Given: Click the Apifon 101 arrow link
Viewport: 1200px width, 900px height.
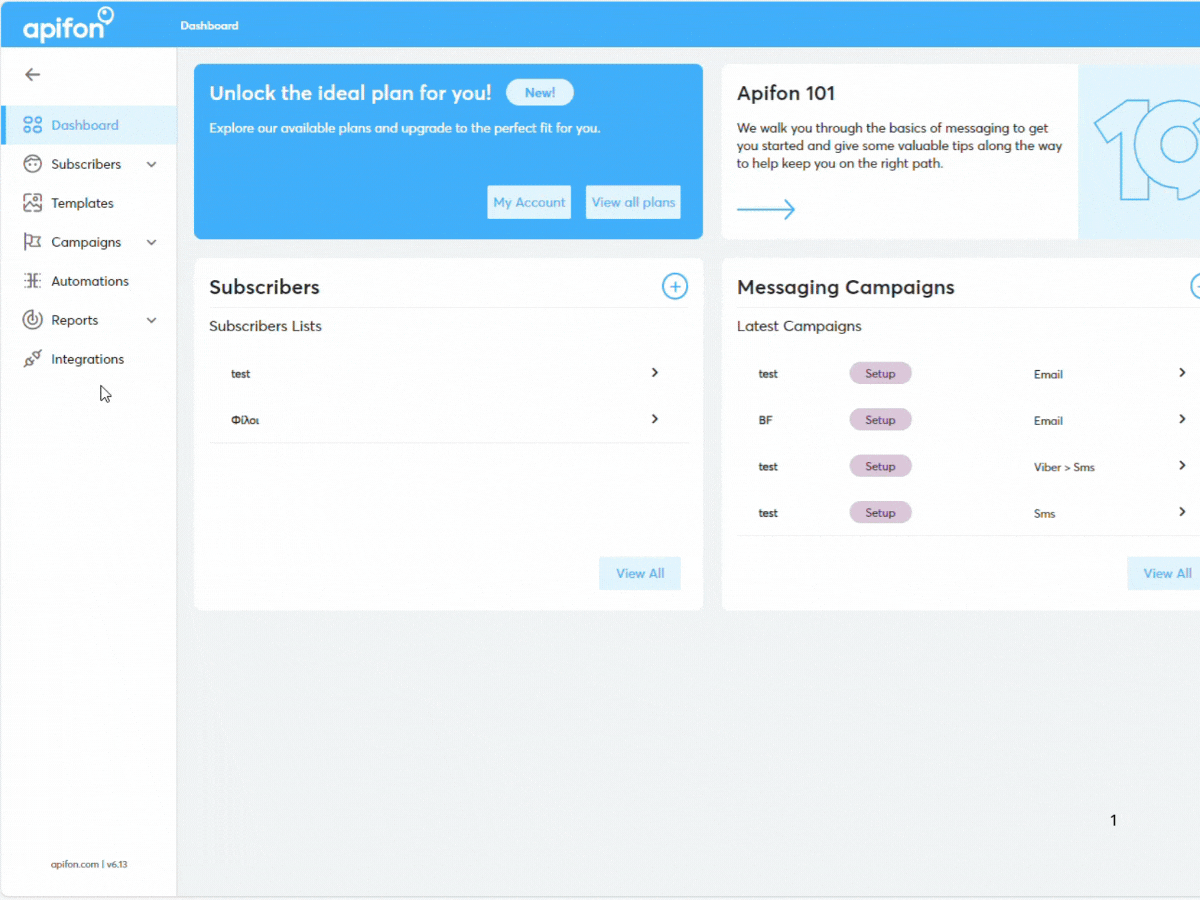Looking at the screenshot, I should pos(766,208).
